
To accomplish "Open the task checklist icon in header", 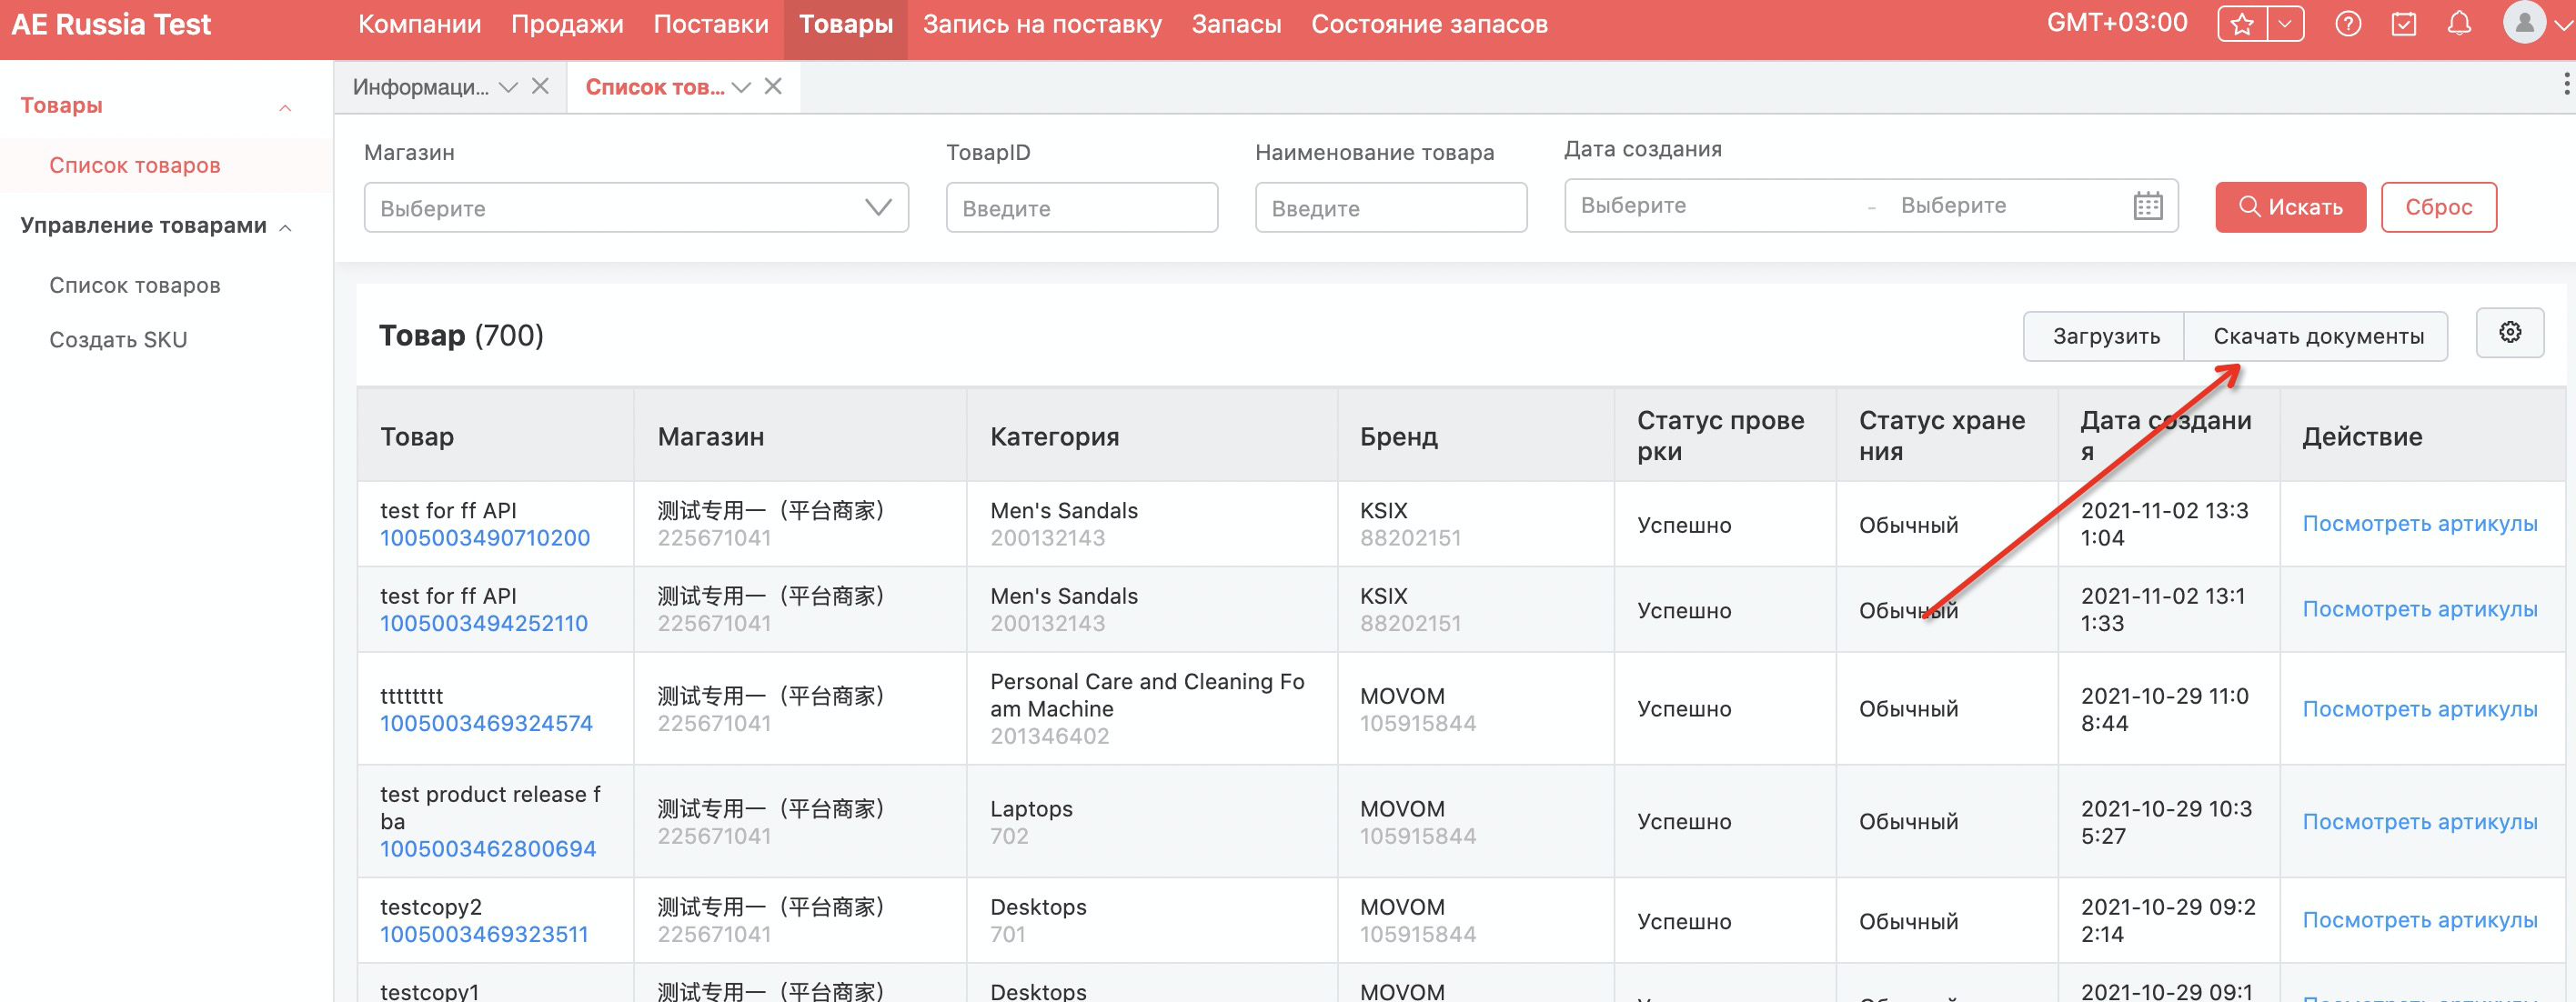I will (x=2404, y=24).
